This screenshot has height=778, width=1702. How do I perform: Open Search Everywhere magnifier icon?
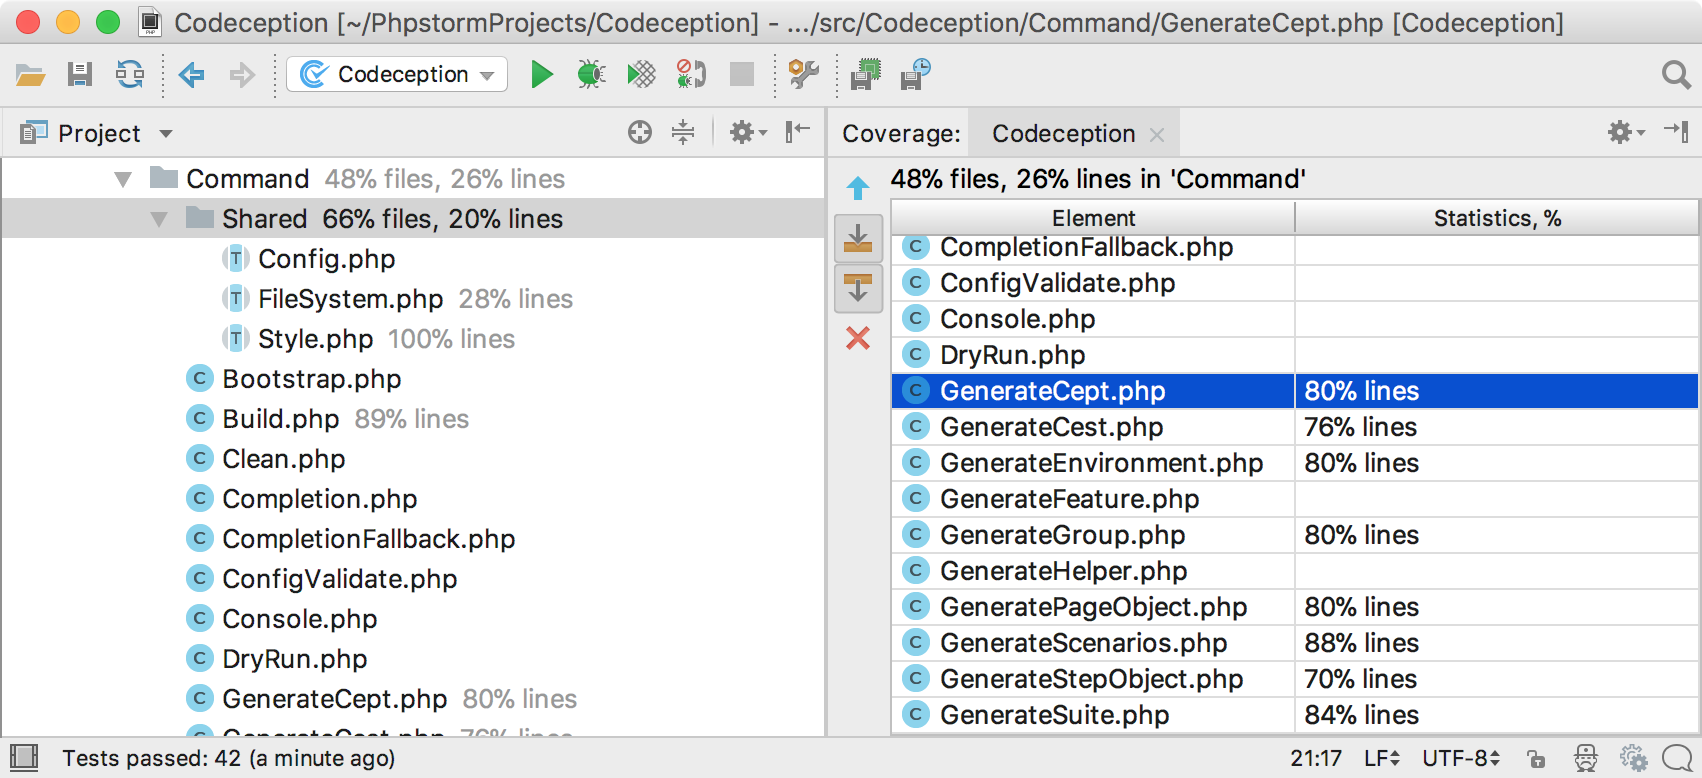(x=1676, y=75)
